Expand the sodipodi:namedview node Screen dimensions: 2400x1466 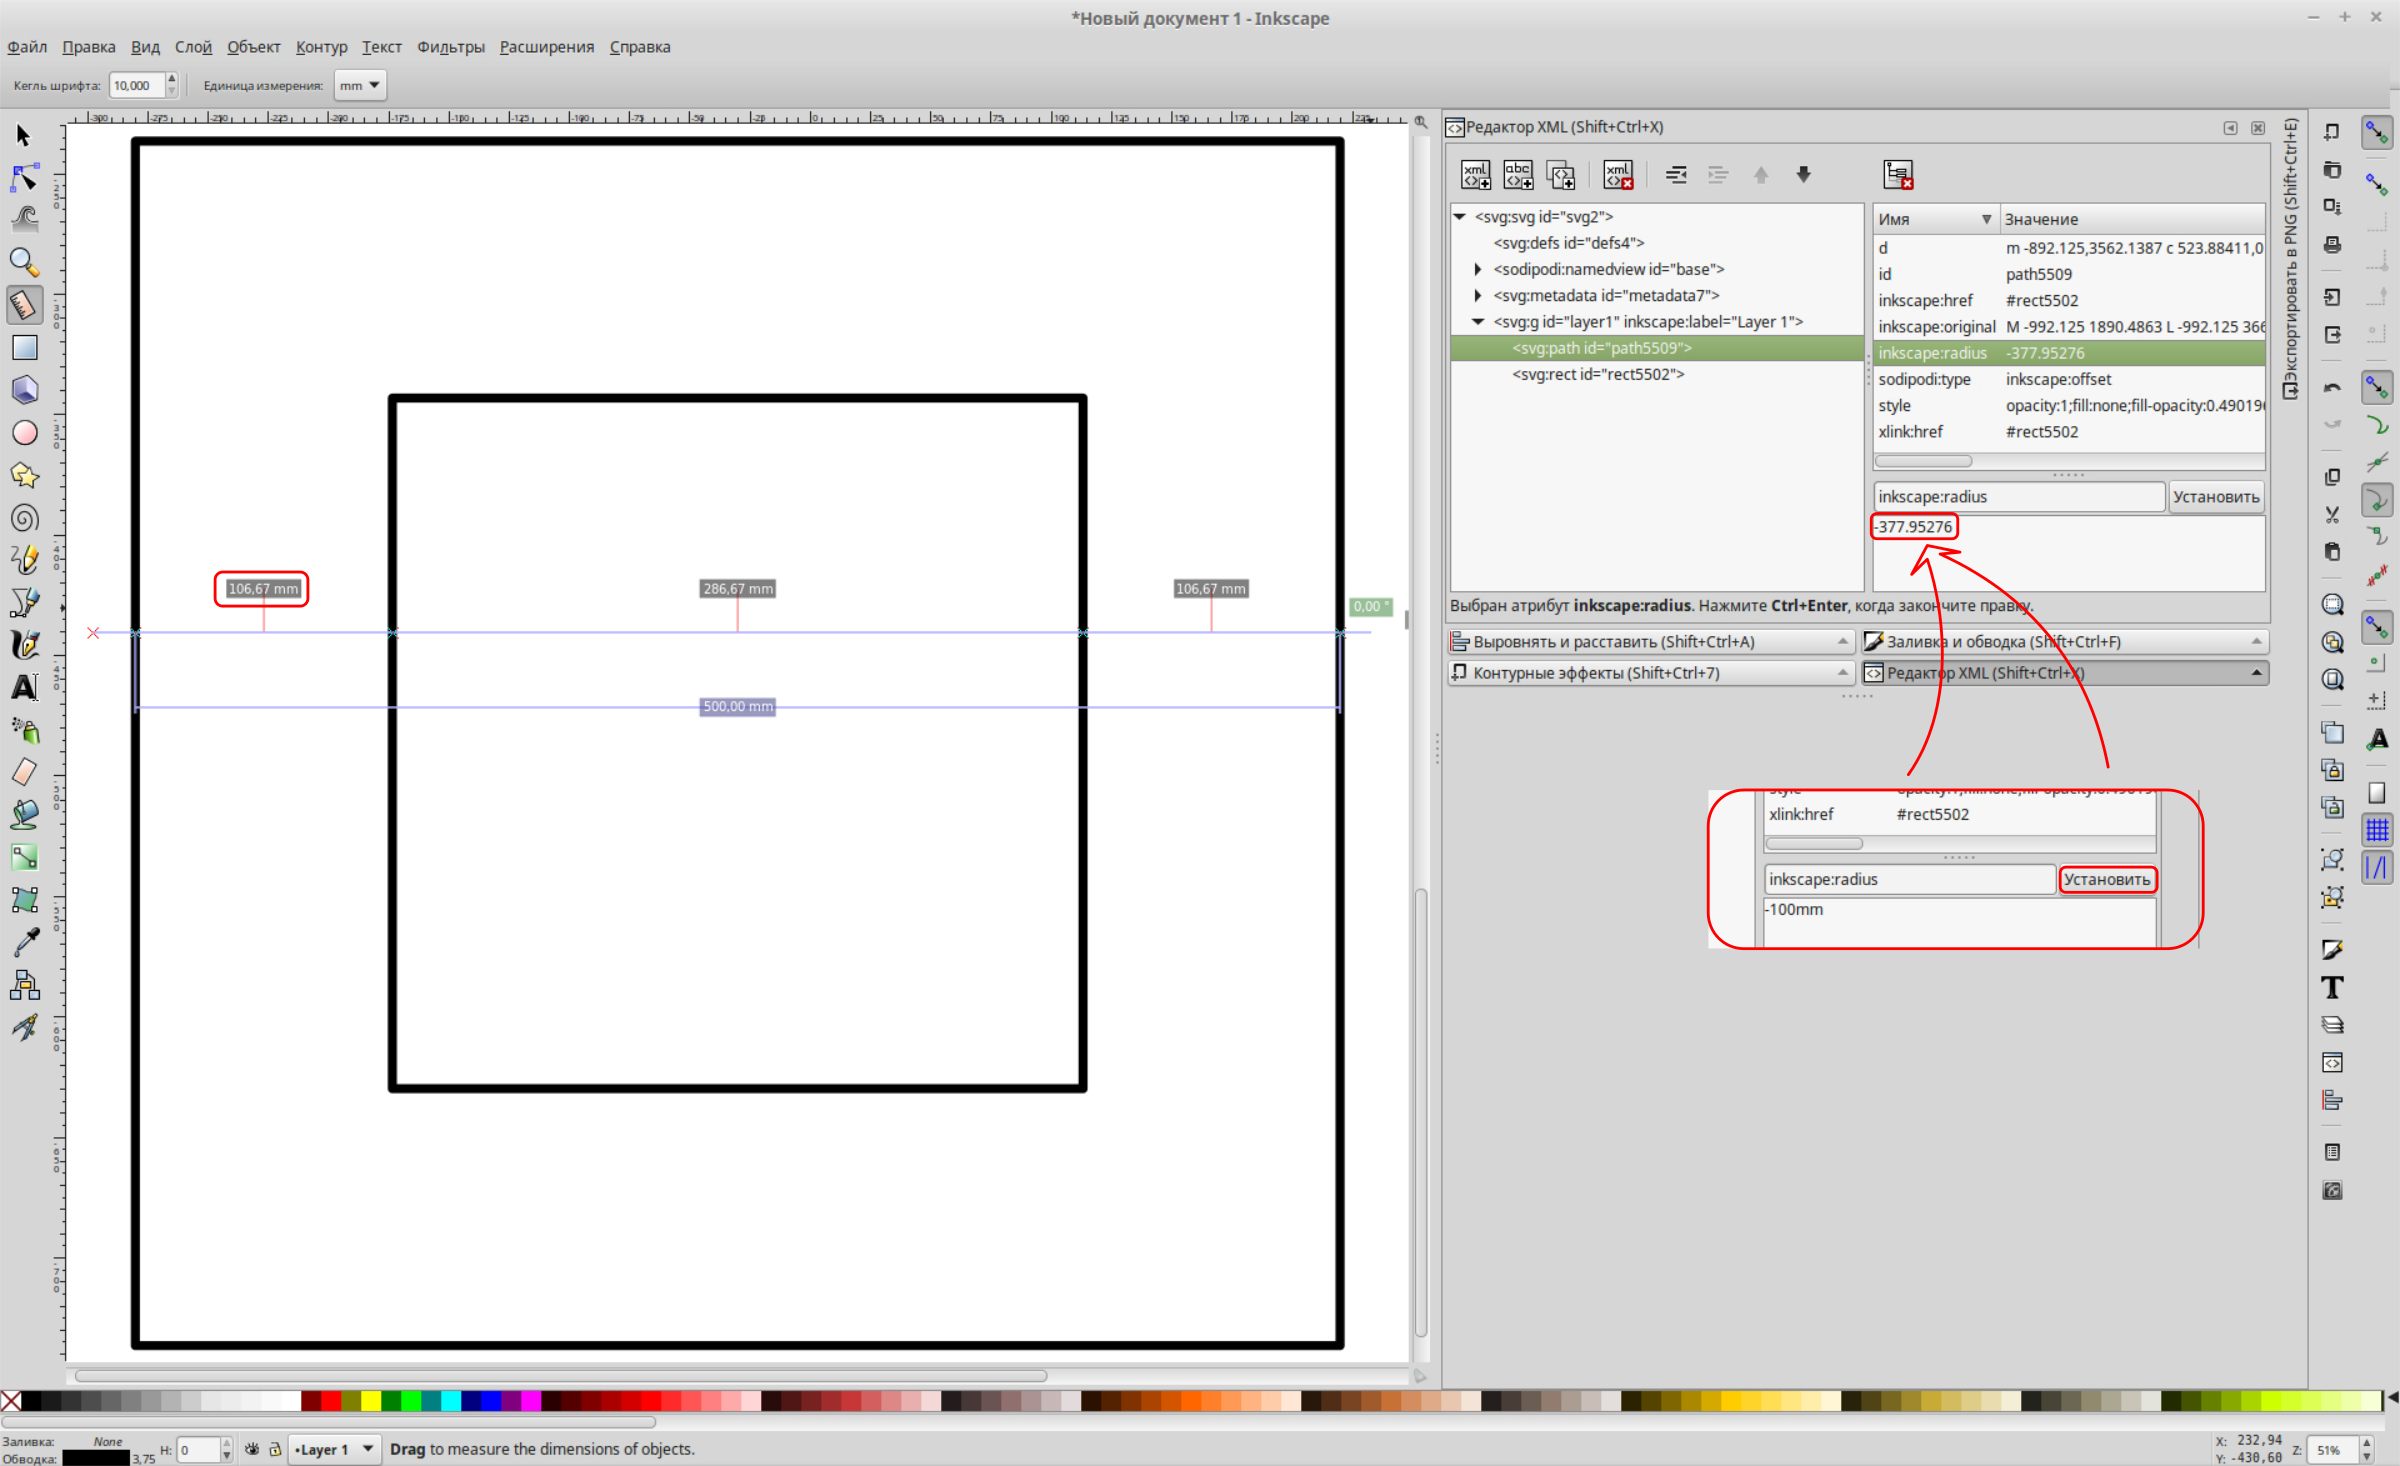(x=1478, y=269)
